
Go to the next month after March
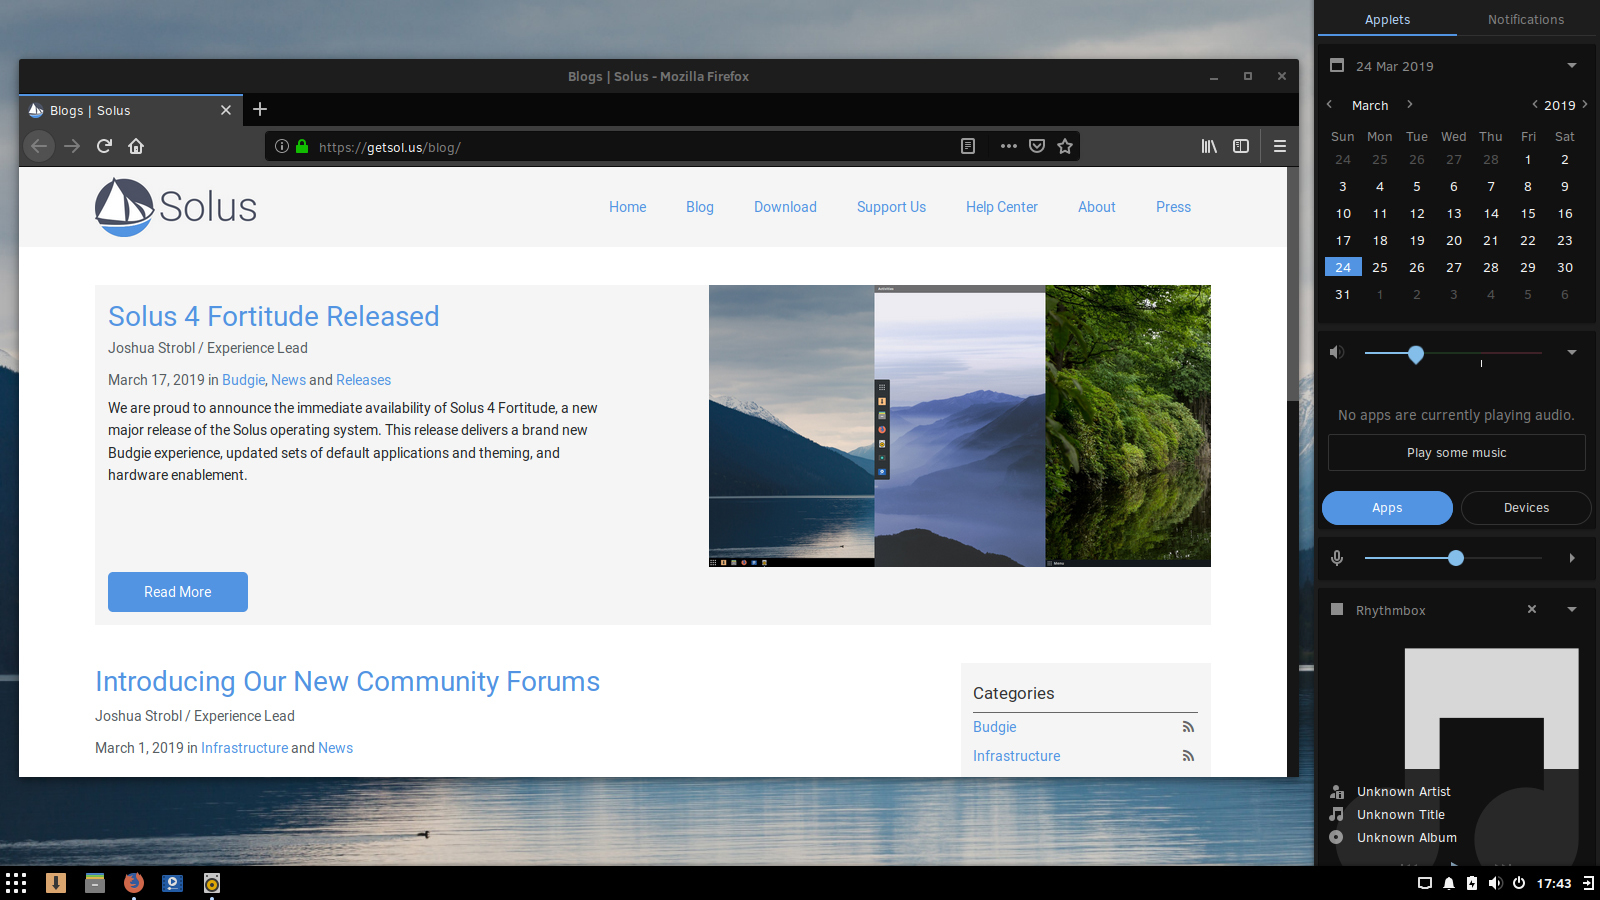click(1410, 104)
